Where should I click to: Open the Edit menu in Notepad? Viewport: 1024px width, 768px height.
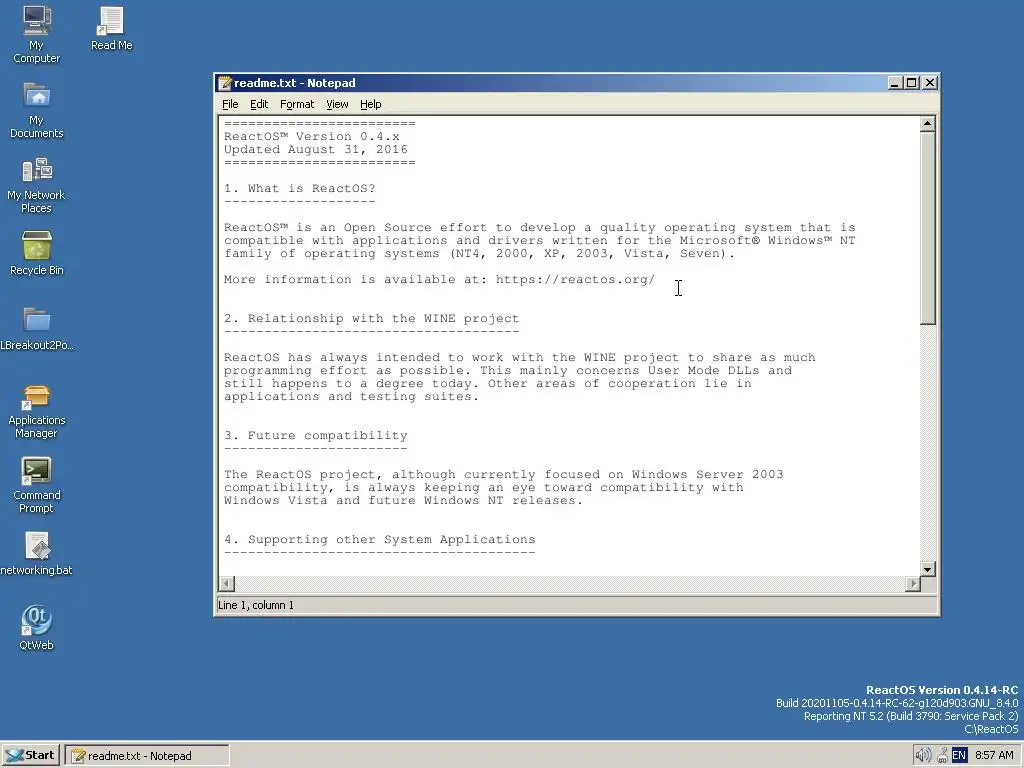259,104
